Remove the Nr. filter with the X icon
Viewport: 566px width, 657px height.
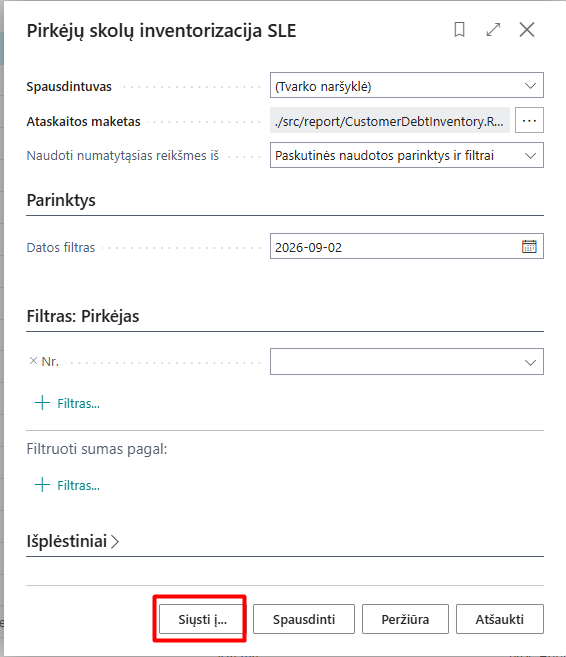(33, 361)
